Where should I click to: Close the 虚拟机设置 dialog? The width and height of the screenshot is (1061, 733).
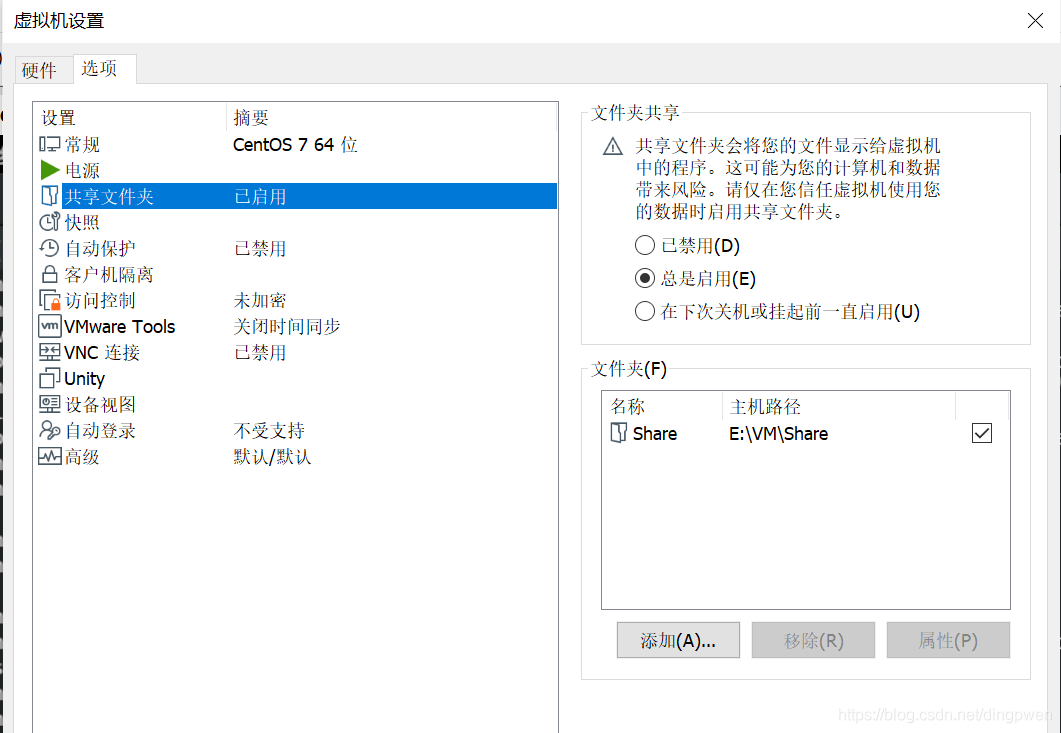point(1035,20)
